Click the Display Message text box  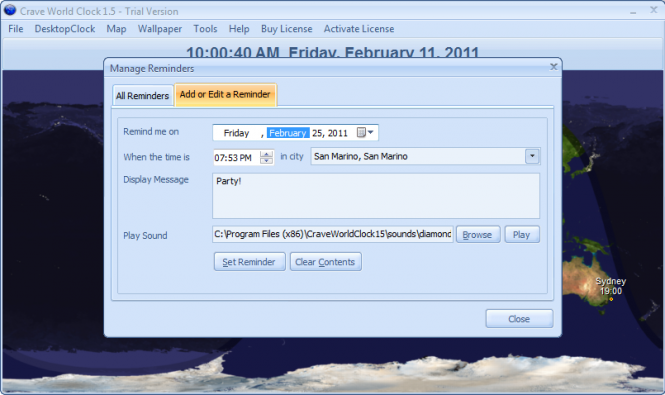[x=376, y=196]
